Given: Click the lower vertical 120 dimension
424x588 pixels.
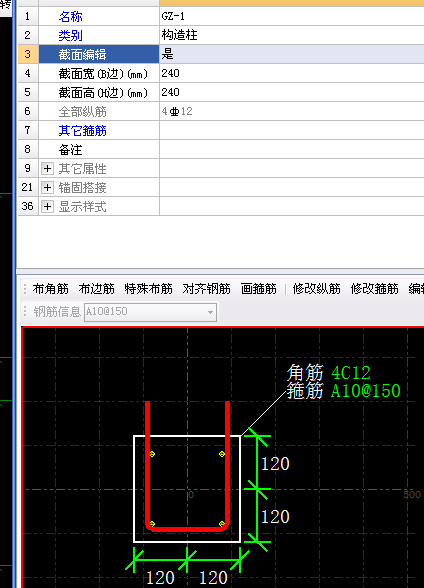Looking at the screenshot, I should [275, 517].
